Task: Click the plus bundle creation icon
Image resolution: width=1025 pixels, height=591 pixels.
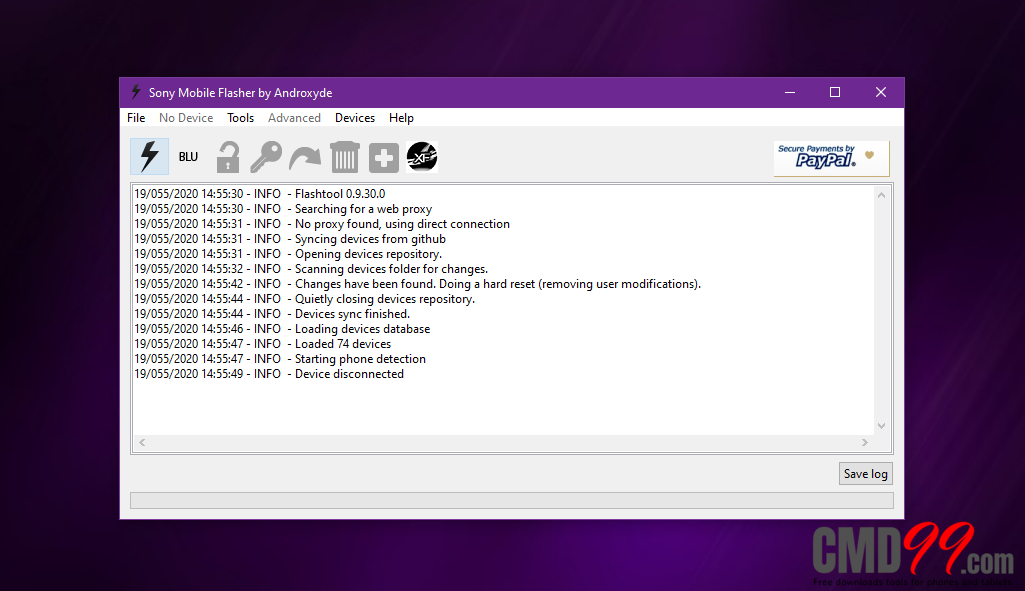Action: (384, 158)
